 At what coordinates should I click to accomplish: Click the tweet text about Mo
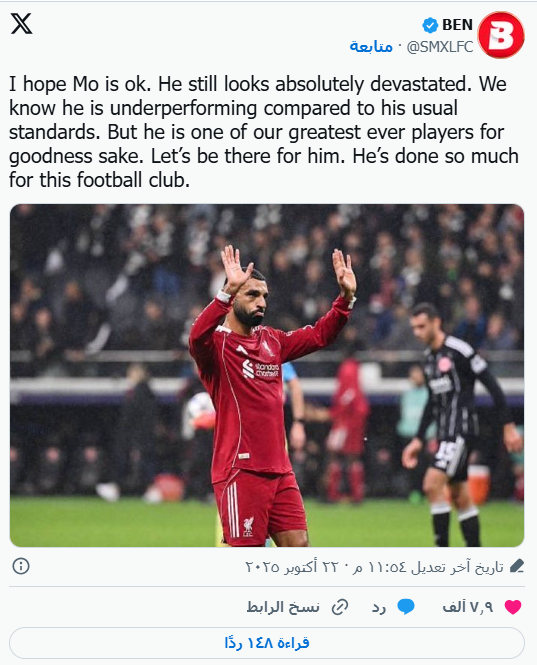[x=264, y=132]
